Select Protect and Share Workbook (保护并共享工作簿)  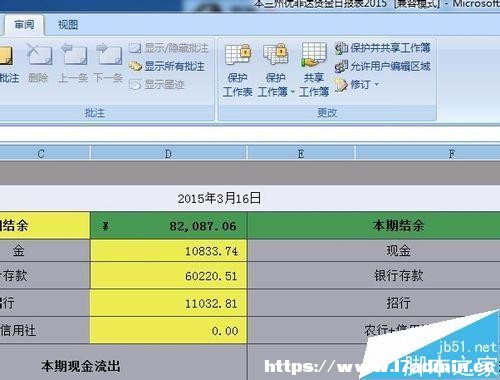coord(383,48)
